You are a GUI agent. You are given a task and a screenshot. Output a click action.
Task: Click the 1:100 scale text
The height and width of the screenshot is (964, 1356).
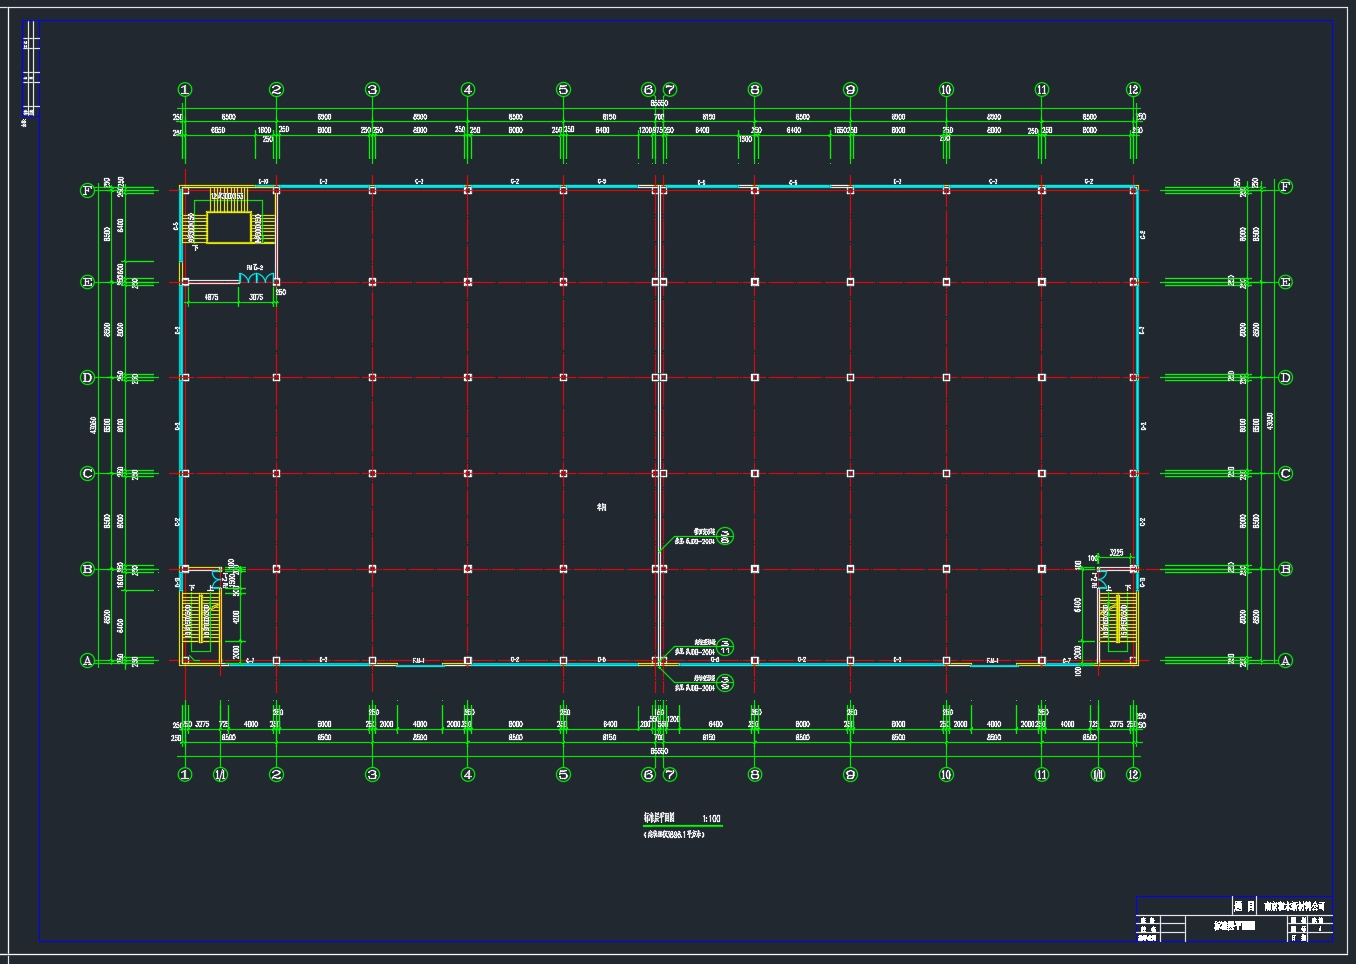(x=710, y=819)
